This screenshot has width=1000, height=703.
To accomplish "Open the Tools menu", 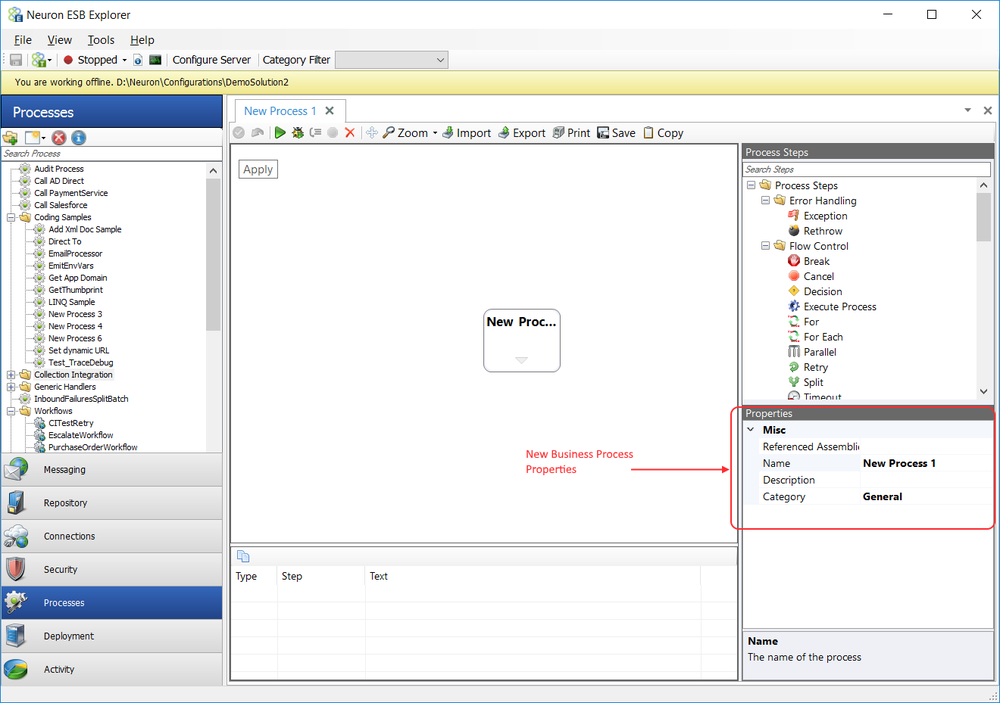I will pos(101,40).
